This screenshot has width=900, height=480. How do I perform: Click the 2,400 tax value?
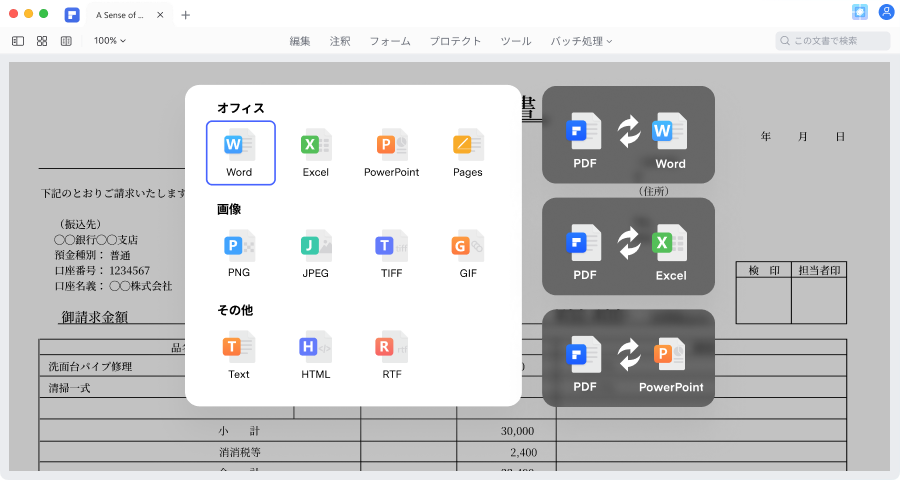[x=523, y=452]
